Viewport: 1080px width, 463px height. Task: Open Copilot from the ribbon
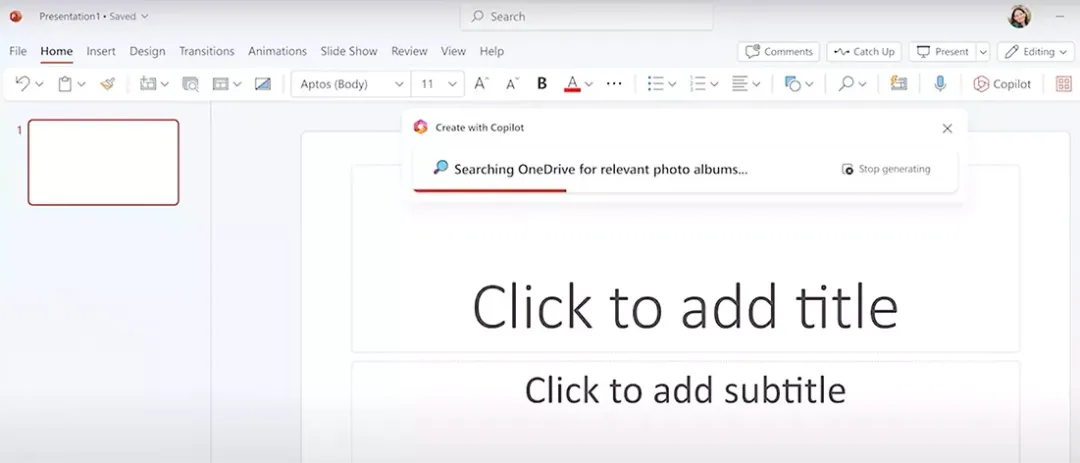[1002, 84]
